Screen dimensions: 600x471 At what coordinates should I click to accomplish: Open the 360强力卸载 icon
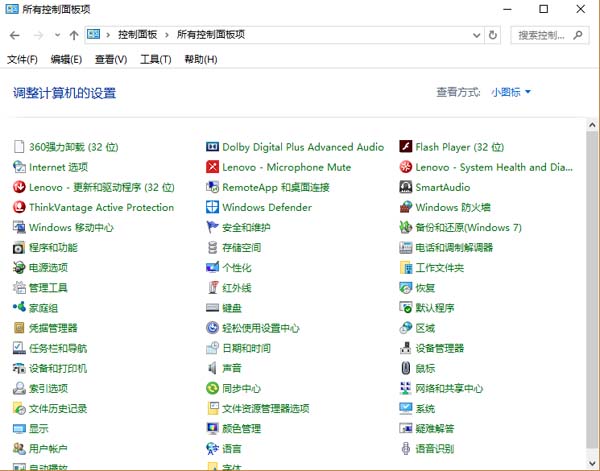coord(19,147)
